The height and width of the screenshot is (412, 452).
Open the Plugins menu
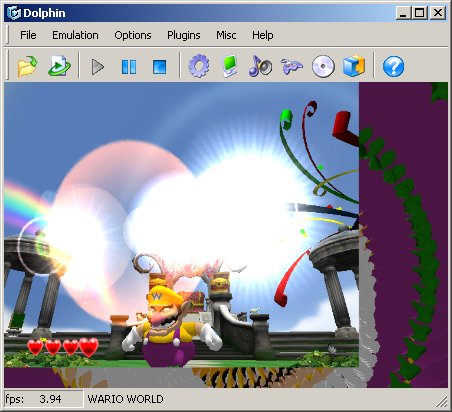coord(184,35)
